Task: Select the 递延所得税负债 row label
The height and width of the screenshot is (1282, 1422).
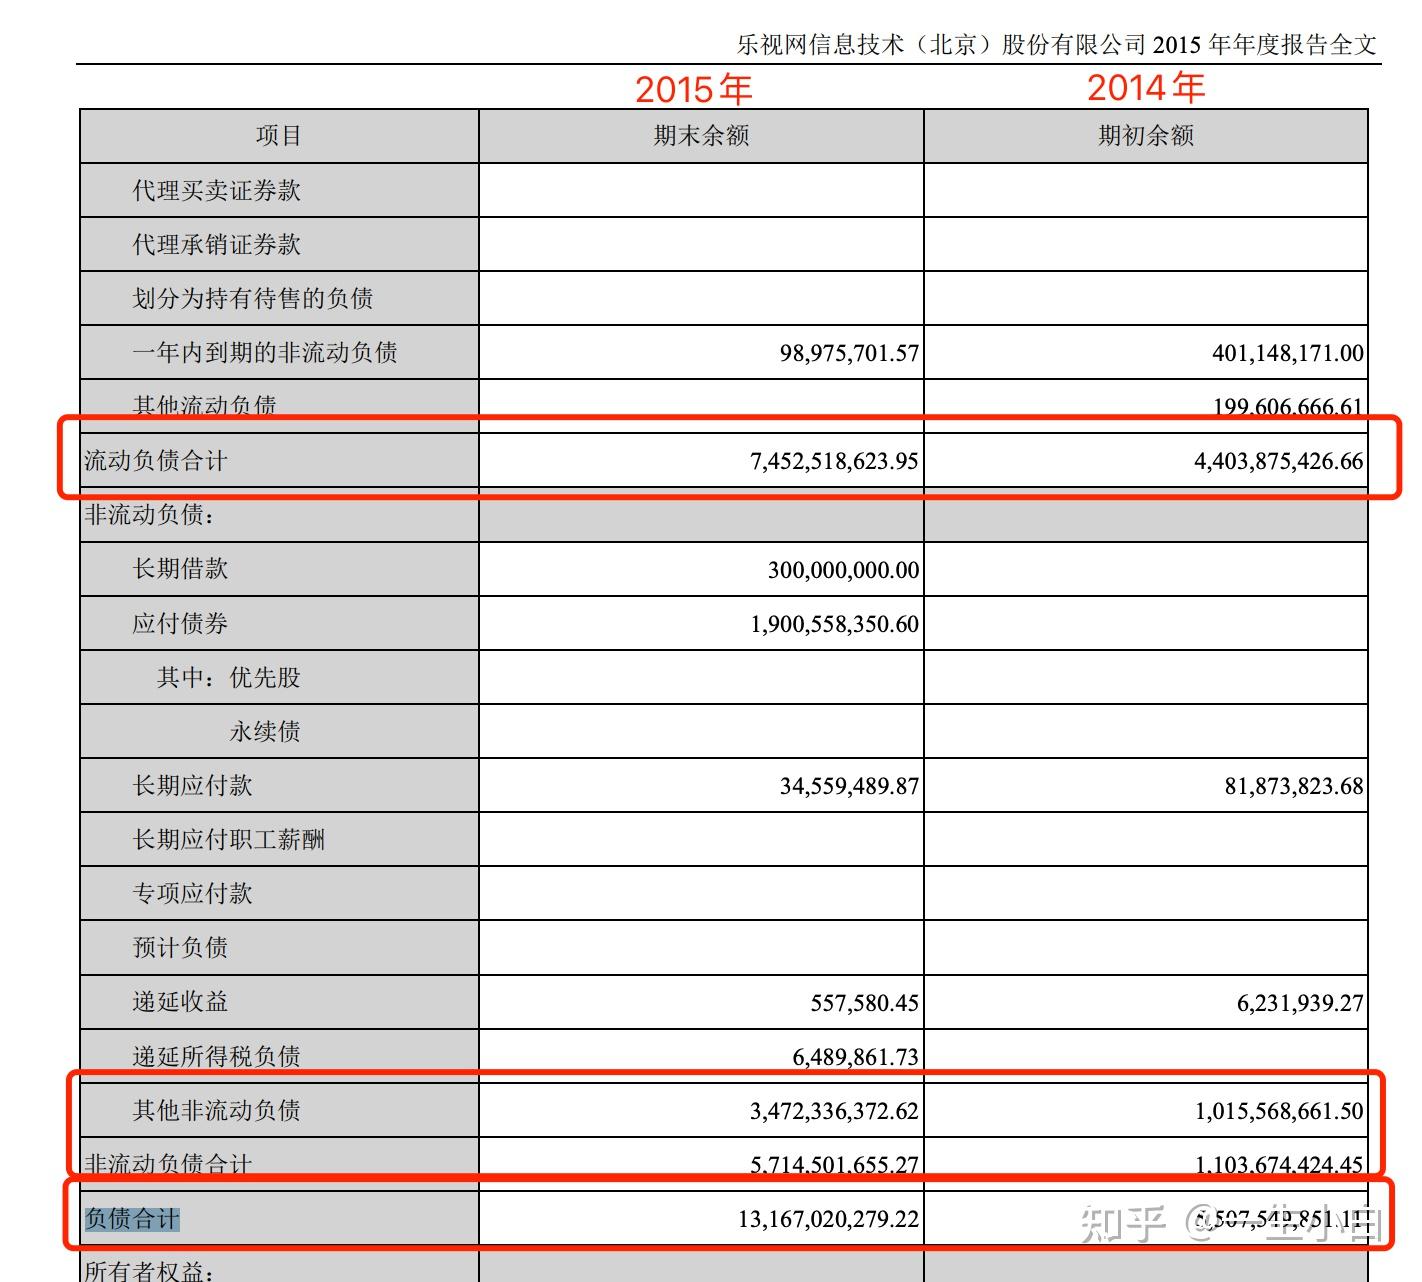Action: (x=216, y=1056)
